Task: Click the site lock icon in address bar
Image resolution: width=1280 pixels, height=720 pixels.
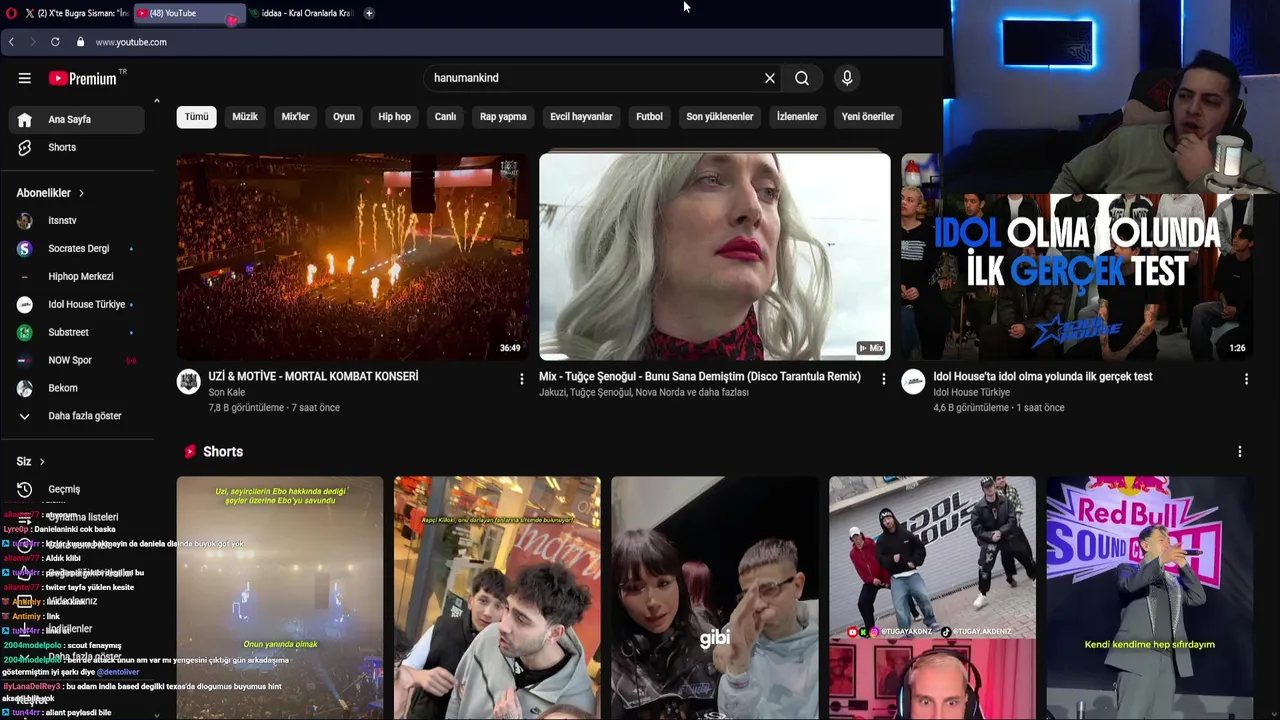Action: click(x=80, y=42)
